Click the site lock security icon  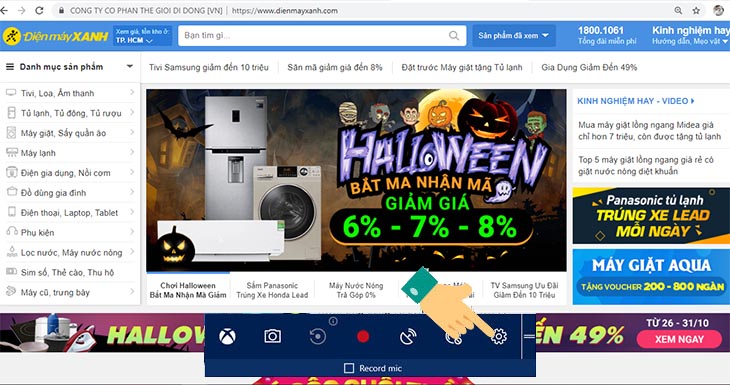click(61, 10)
